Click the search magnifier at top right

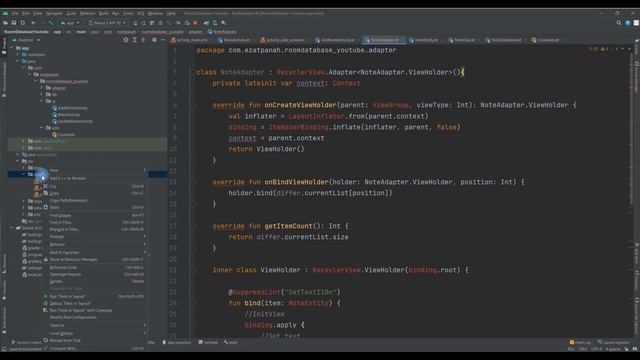click(619, 23)
